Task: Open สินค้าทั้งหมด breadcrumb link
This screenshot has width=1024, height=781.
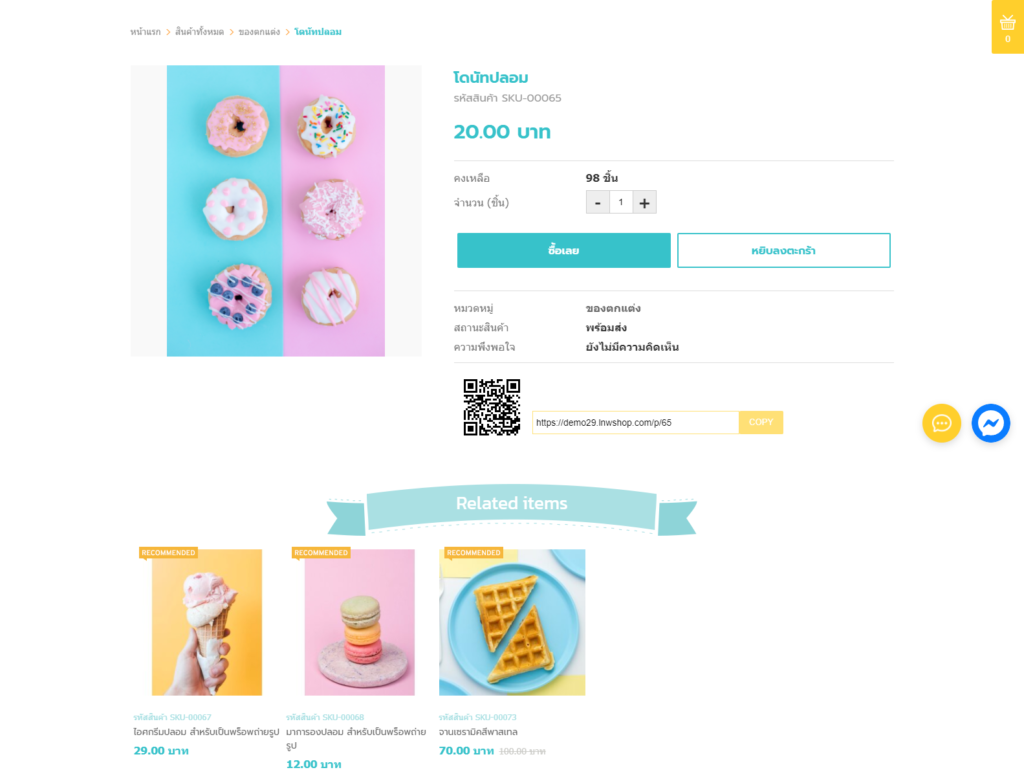Action: tap(199, 32)
